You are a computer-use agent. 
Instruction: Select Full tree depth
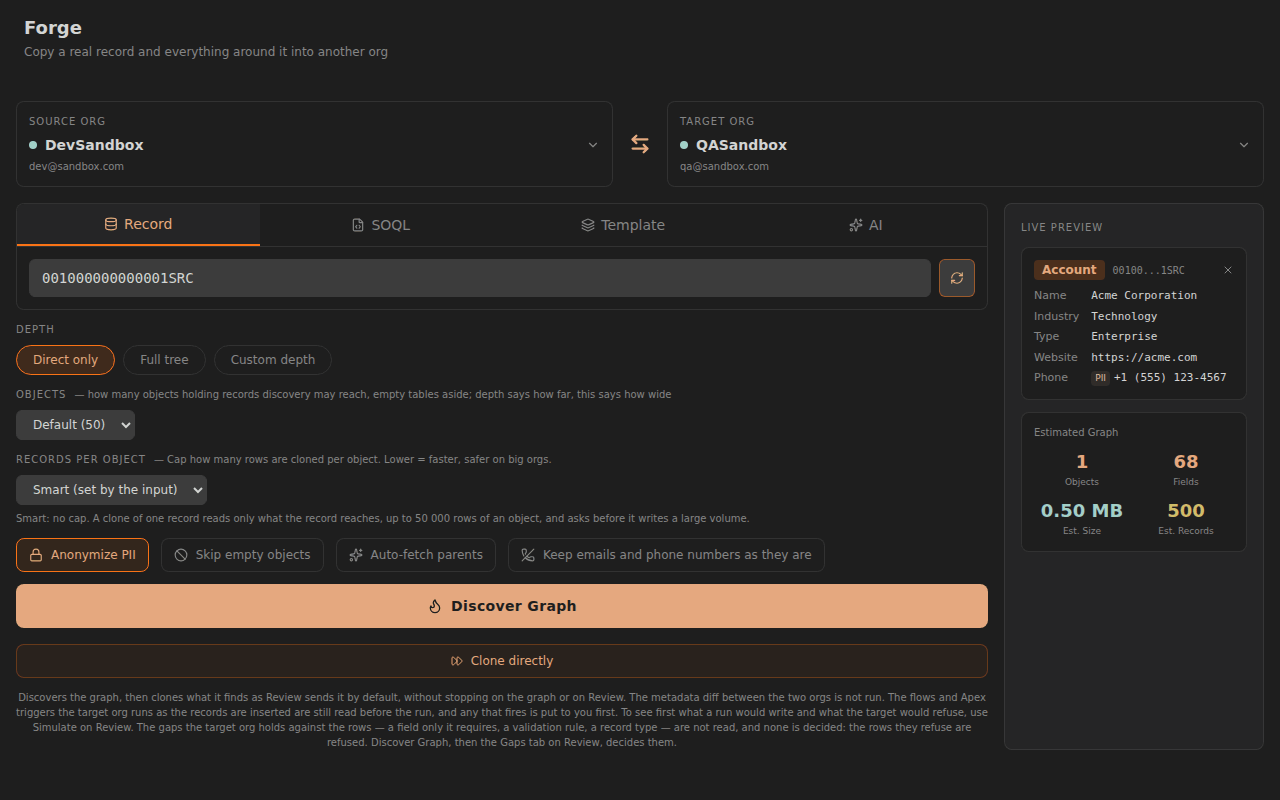164,360
